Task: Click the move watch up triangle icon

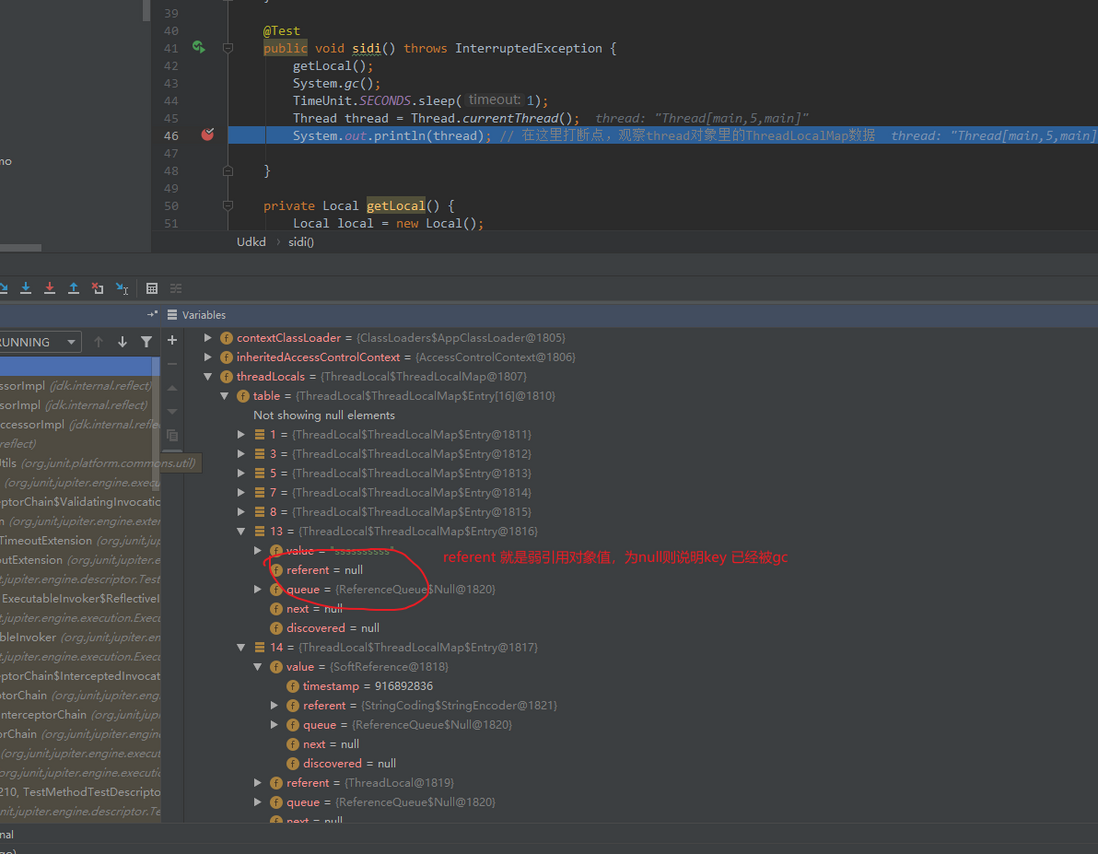Action: point(172,388)
